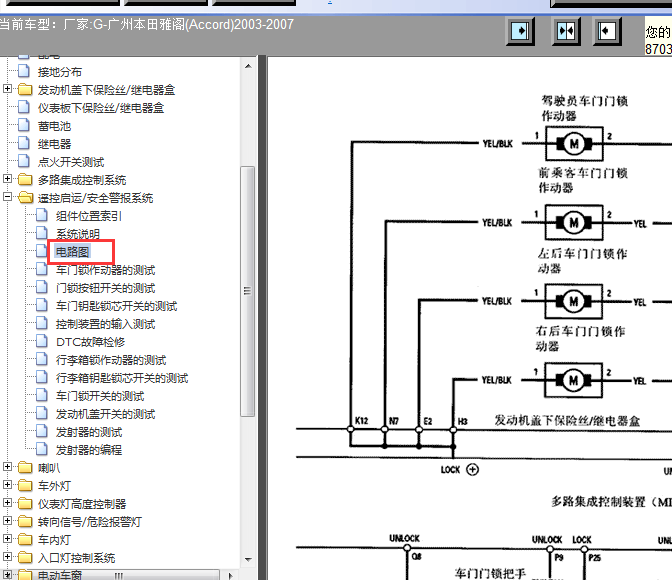Expand the 车内灯 tree node
This screenshot has width=672, height=580.
click(8, 540)
